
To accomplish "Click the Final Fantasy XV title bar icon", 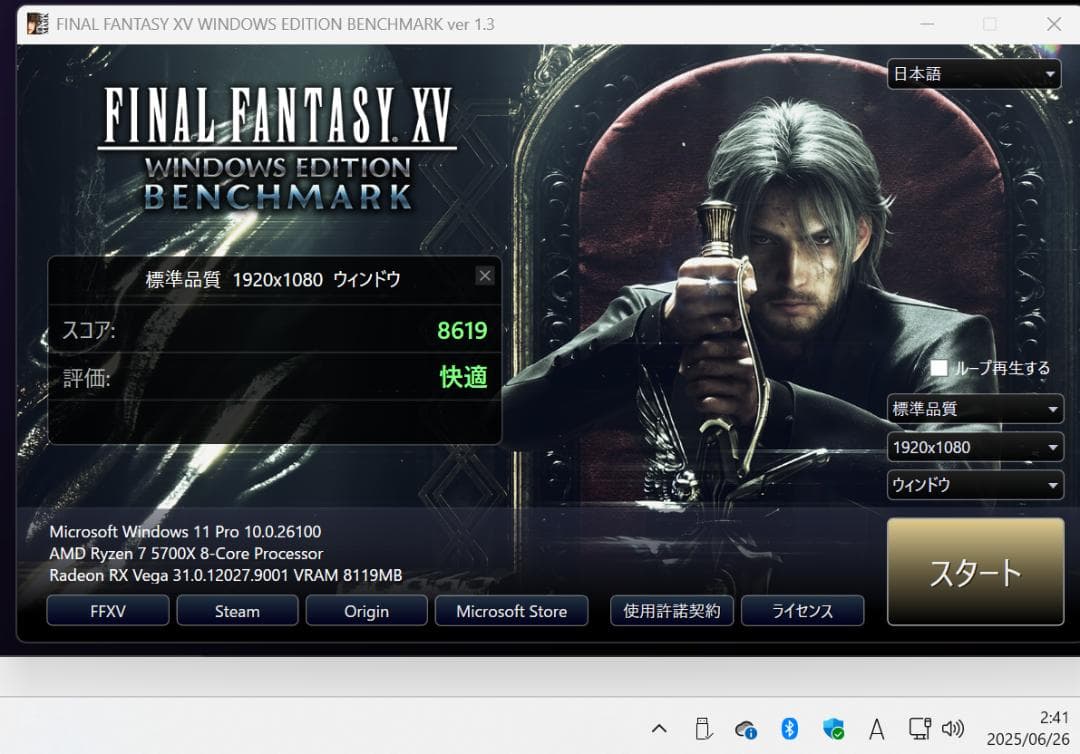I will (37, 24).
